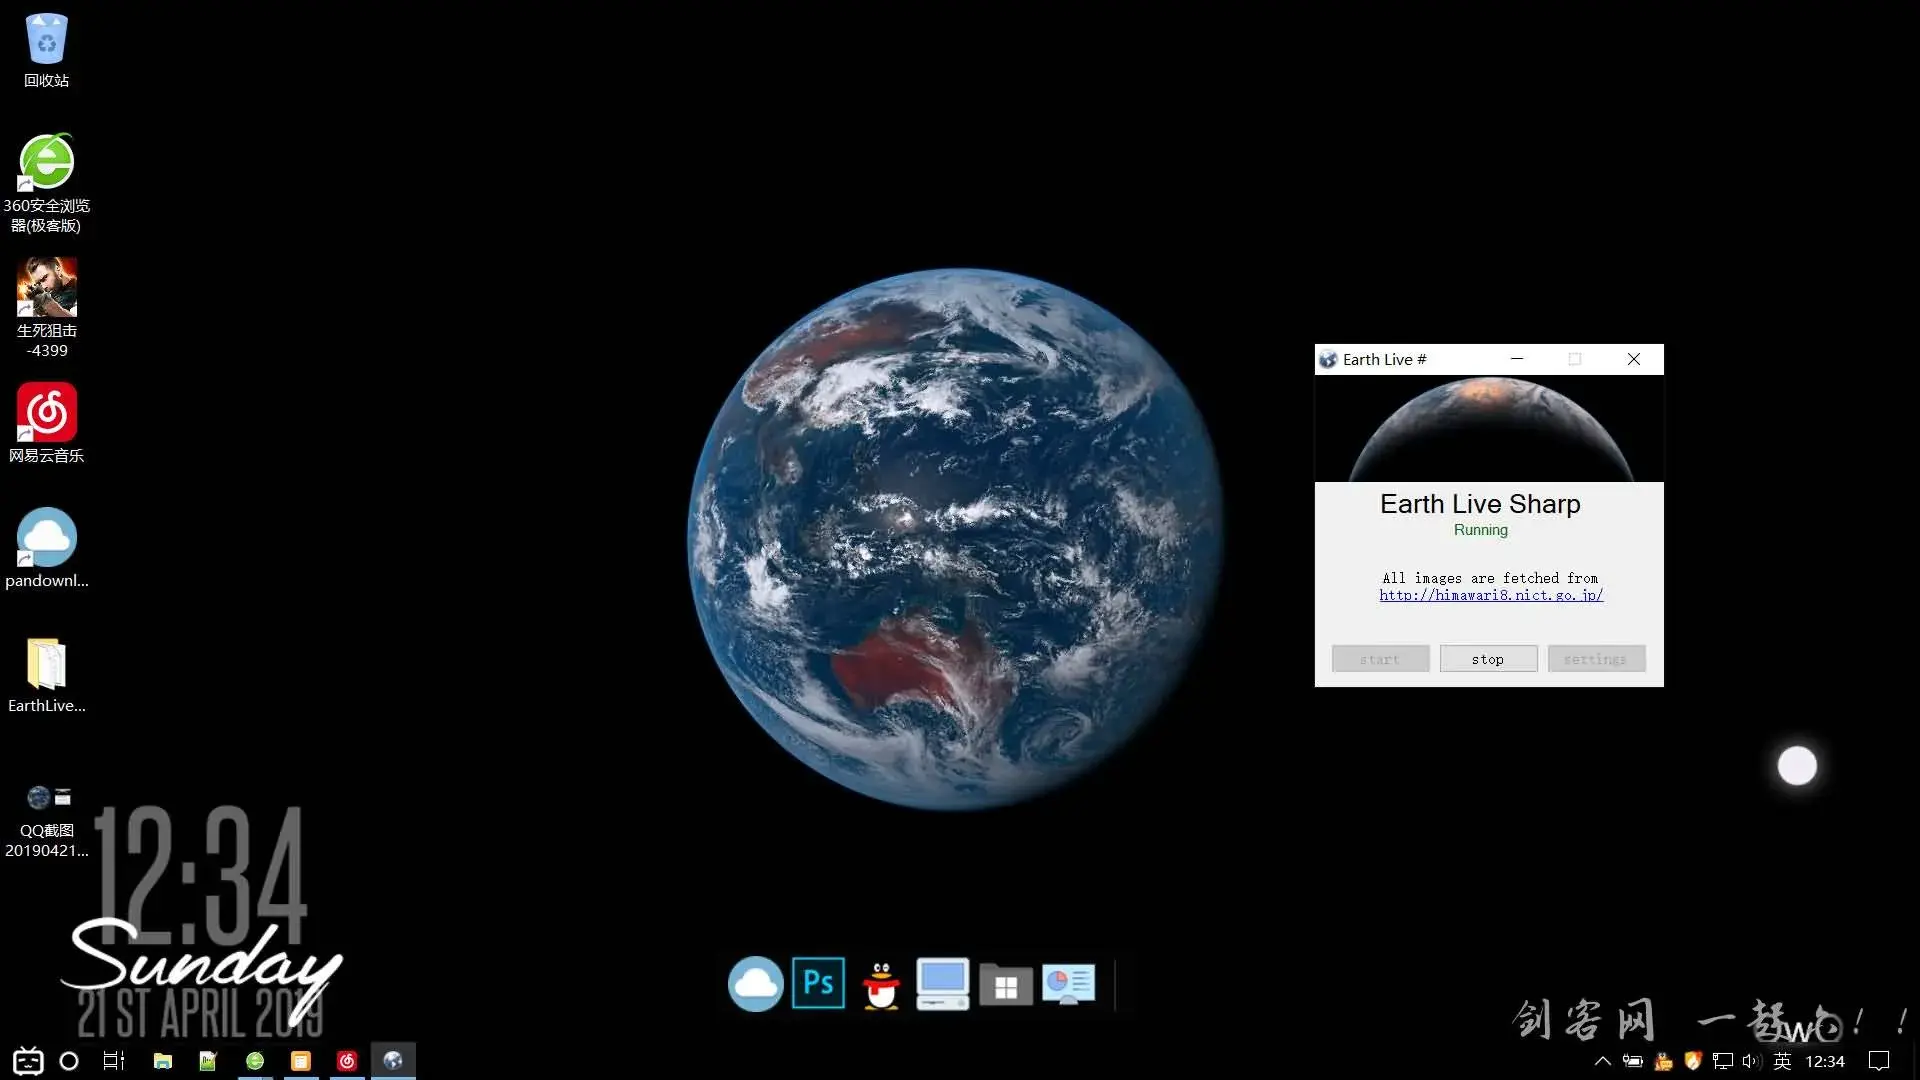The width and height of the screenshot is (1920, 1080).
Task: Launch Photoshop from the dock
Action: coord(818,983)
